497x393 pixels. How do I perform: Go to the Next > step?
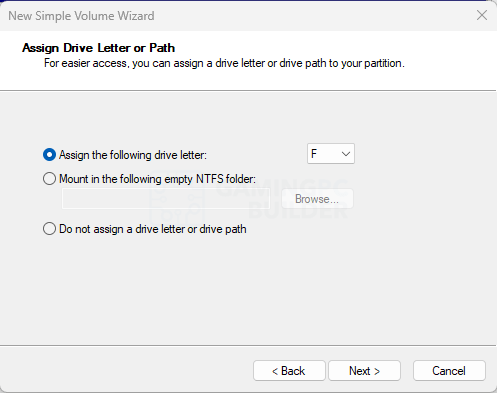pyautogui.click(x=364, y=371)
